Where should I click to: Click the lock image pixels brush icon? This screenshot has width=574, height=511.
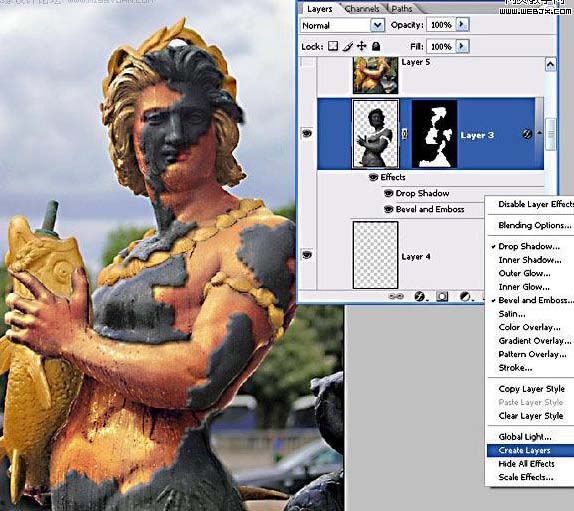coord(348,46)
